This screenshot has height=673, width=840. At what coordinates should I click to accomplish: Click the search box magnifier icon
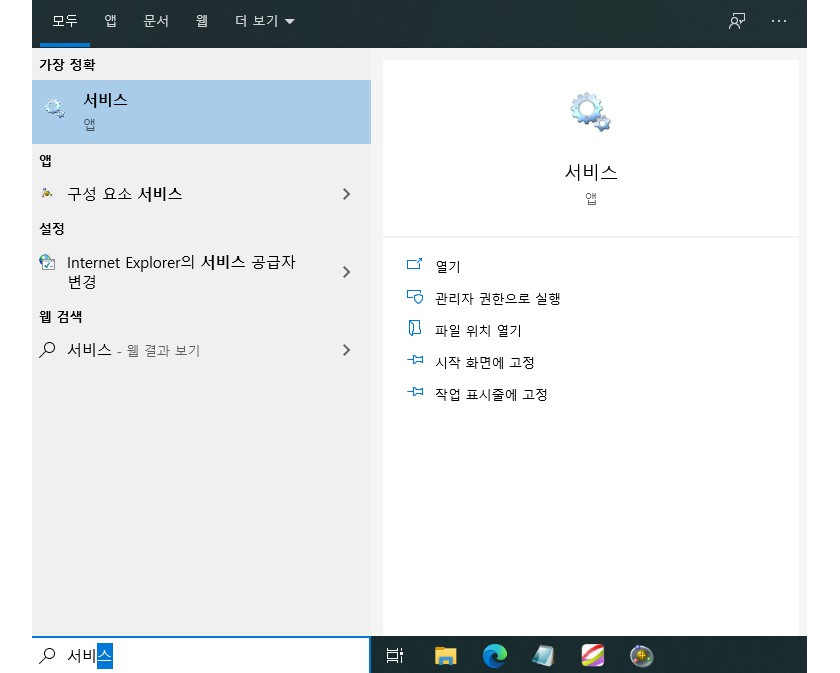pos(47,655)
